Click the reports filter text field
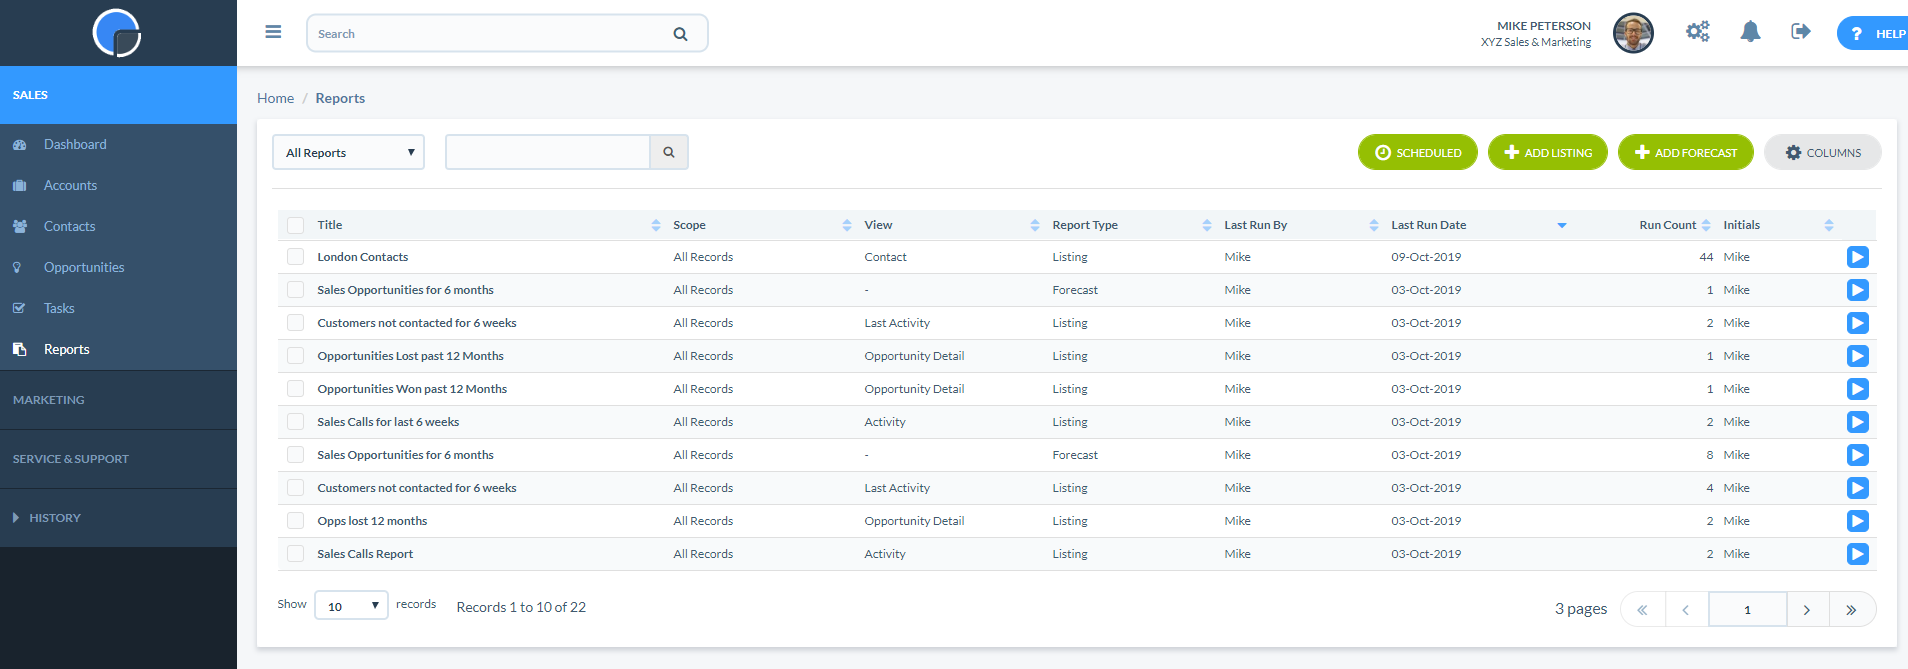The height and width of the screenshot is (669, 1908). (x=548, y=152)
